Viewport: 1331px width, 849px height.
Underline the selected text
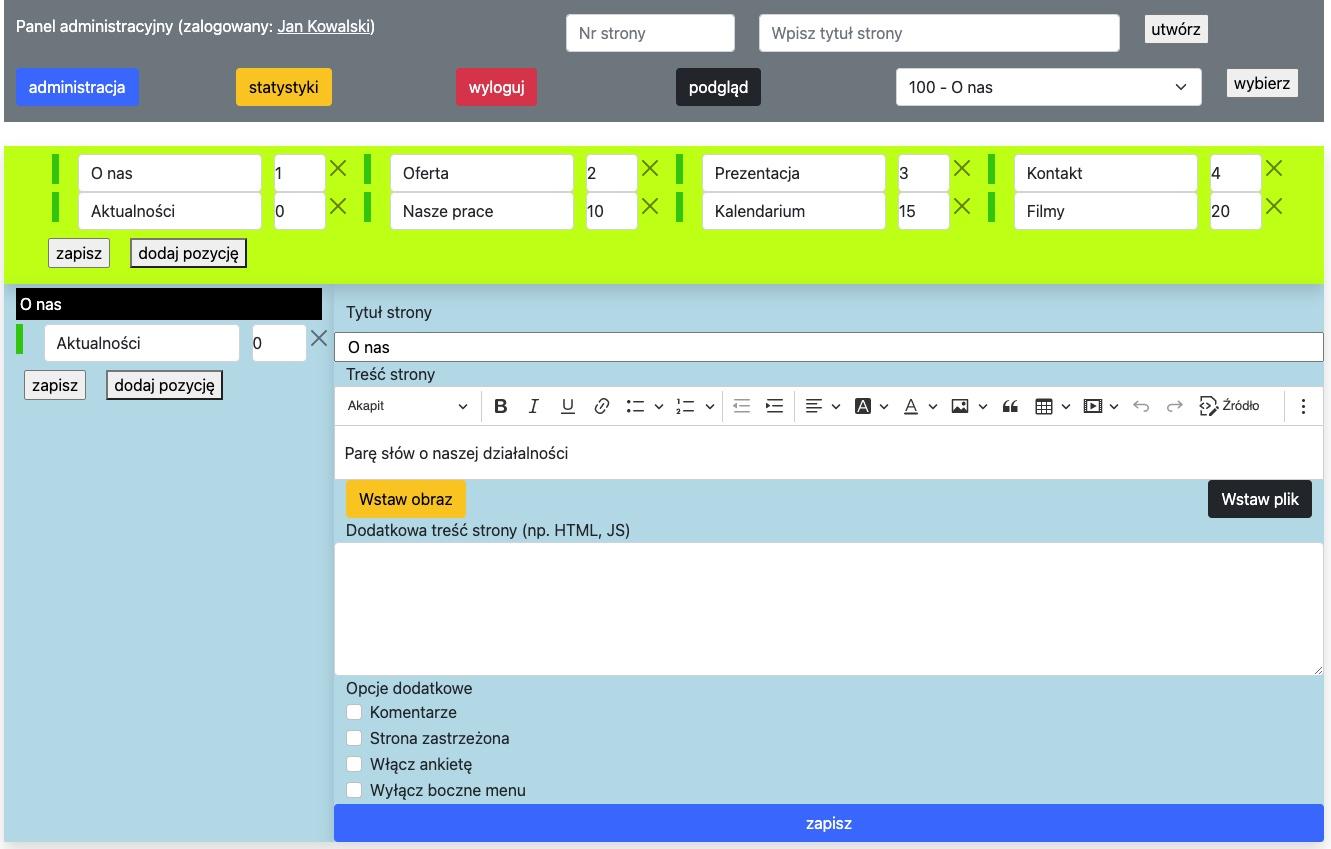568,406
